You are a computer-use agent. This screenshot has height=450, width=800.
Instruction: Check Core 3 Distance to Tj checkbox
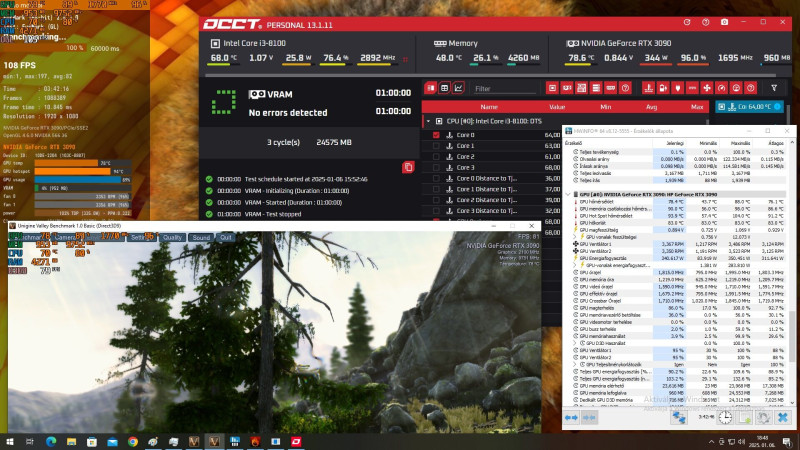pos(436,211)
